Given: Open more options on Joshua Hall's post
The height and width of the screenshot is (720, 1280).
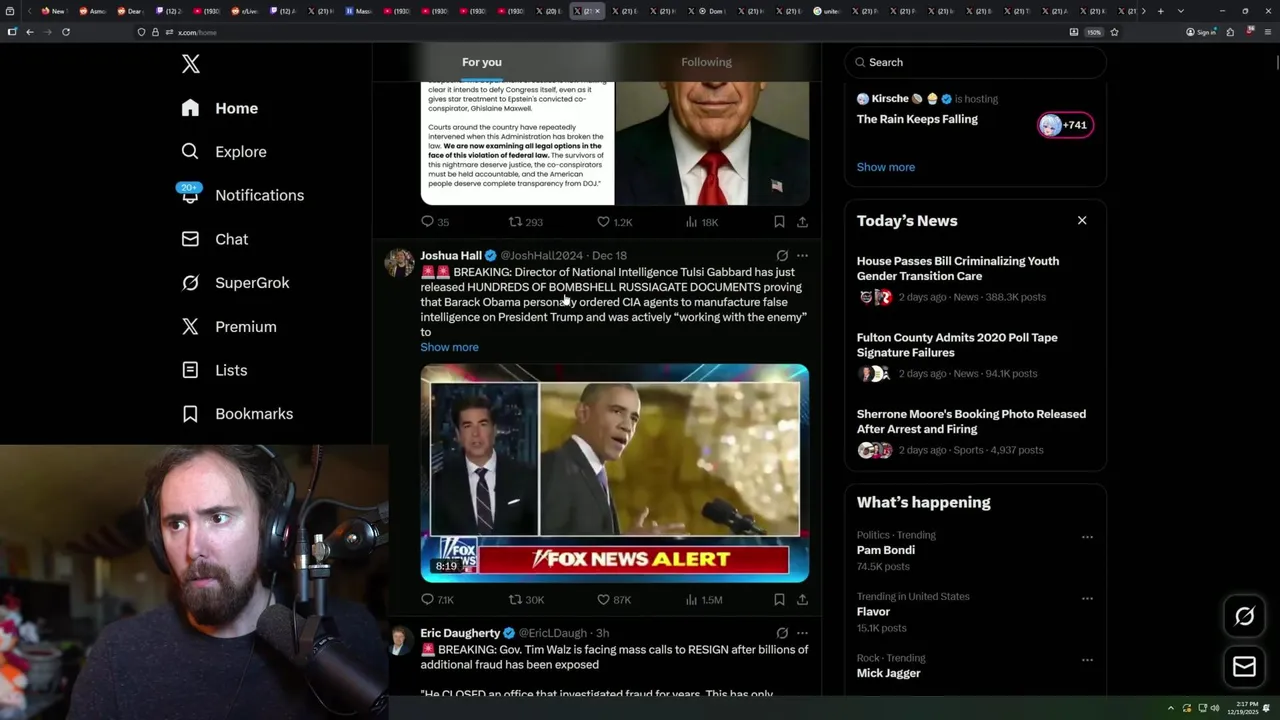Looking at the screenshot, I should click(x=802, y=256).
